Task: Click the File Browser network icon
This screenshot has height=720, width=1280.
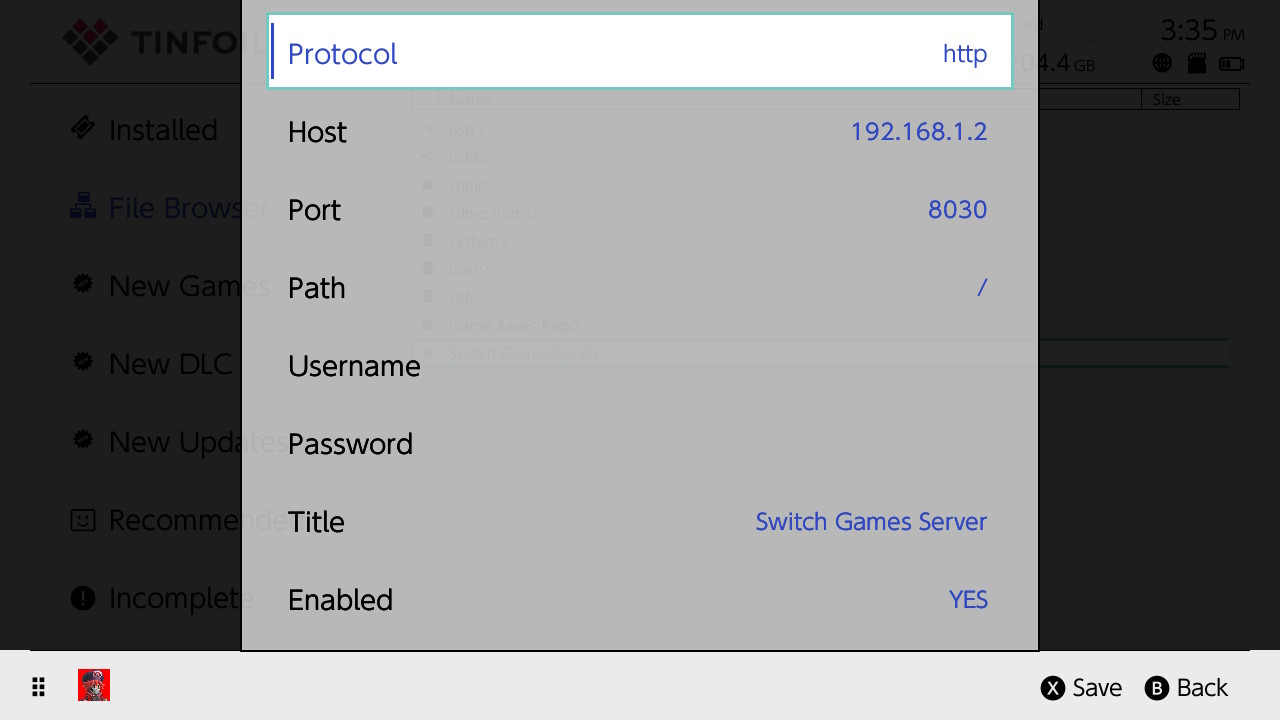Action: [x=83, y=207]
